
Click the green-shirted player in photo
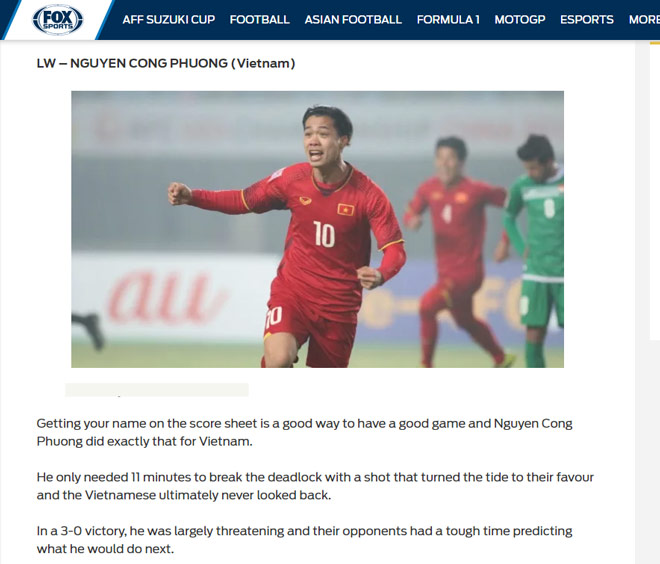pyautogui.click(x=536, y=250)
